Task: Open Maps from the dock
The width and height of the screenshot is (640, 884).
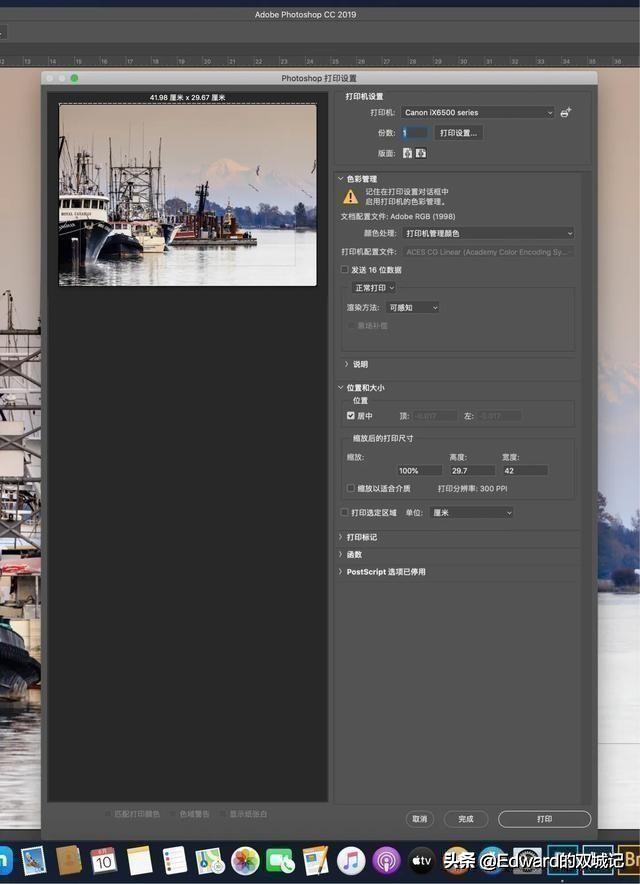Action: tap(210, 861)
